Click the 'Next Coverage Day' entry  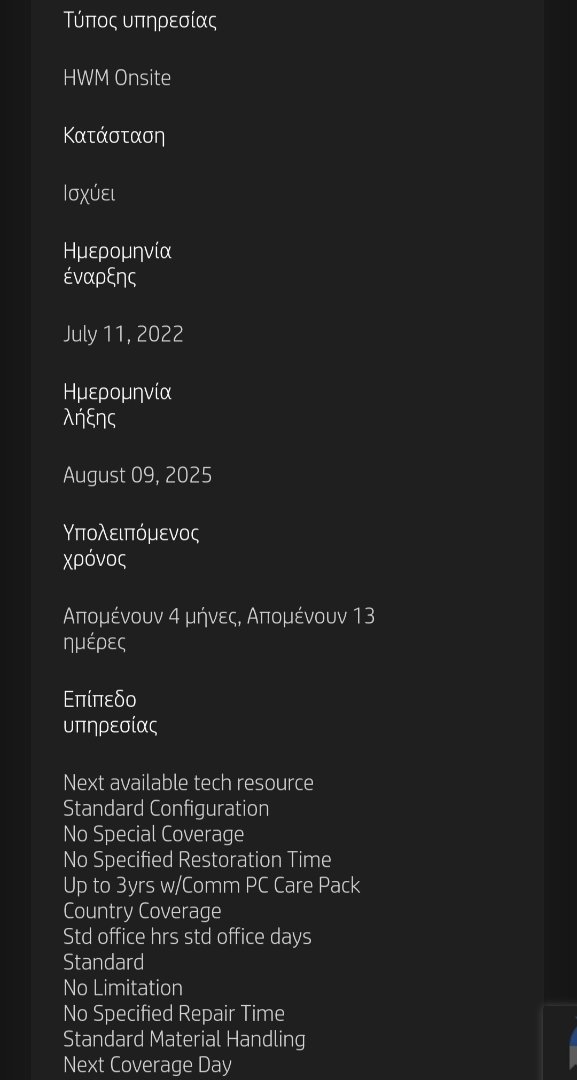147,1065
